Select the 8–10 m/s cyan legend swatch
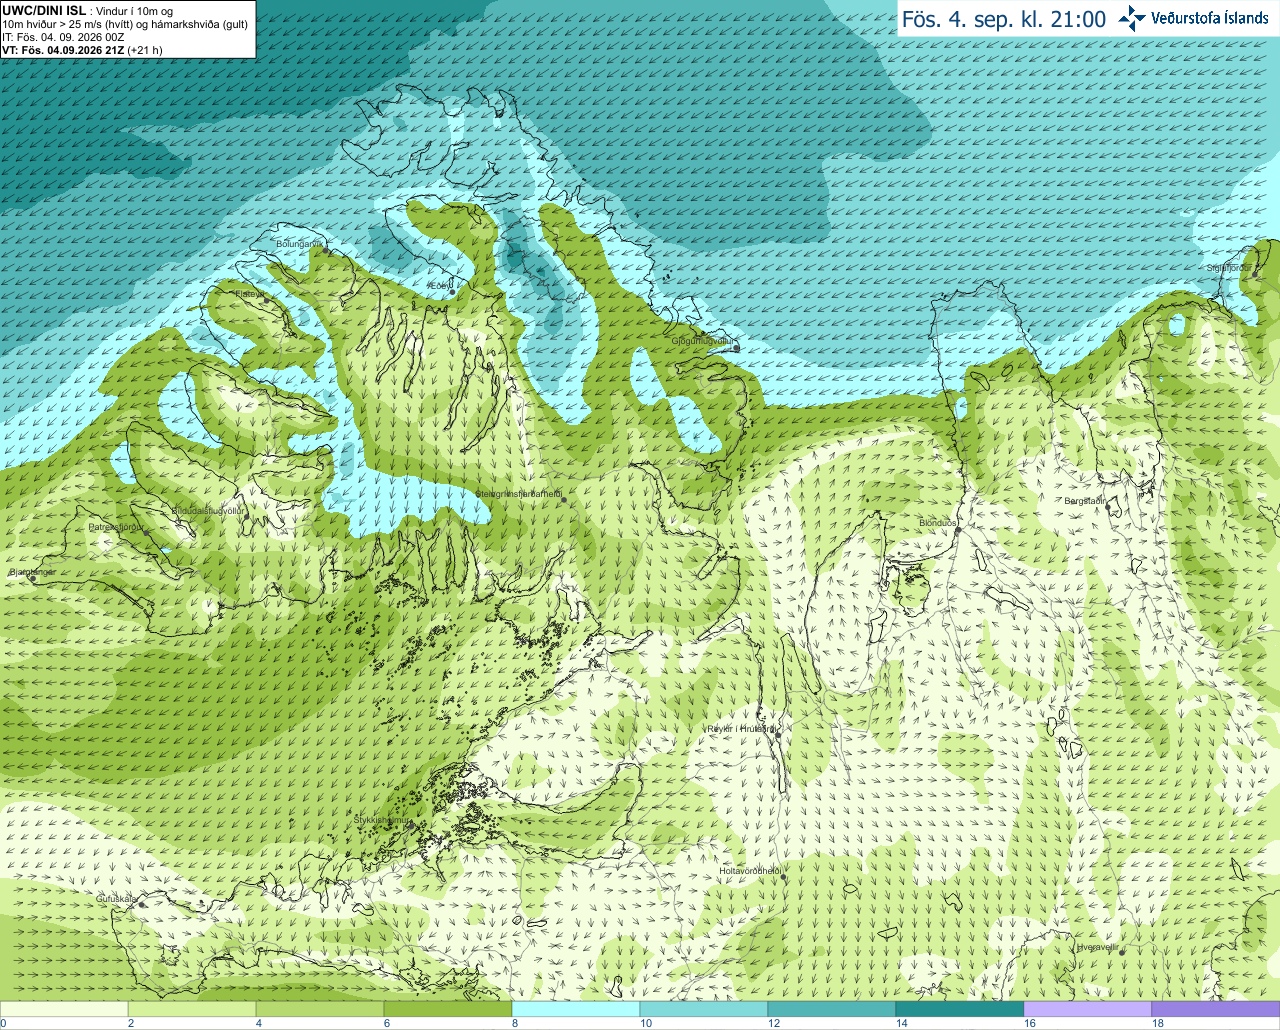 click(576, 1009)
